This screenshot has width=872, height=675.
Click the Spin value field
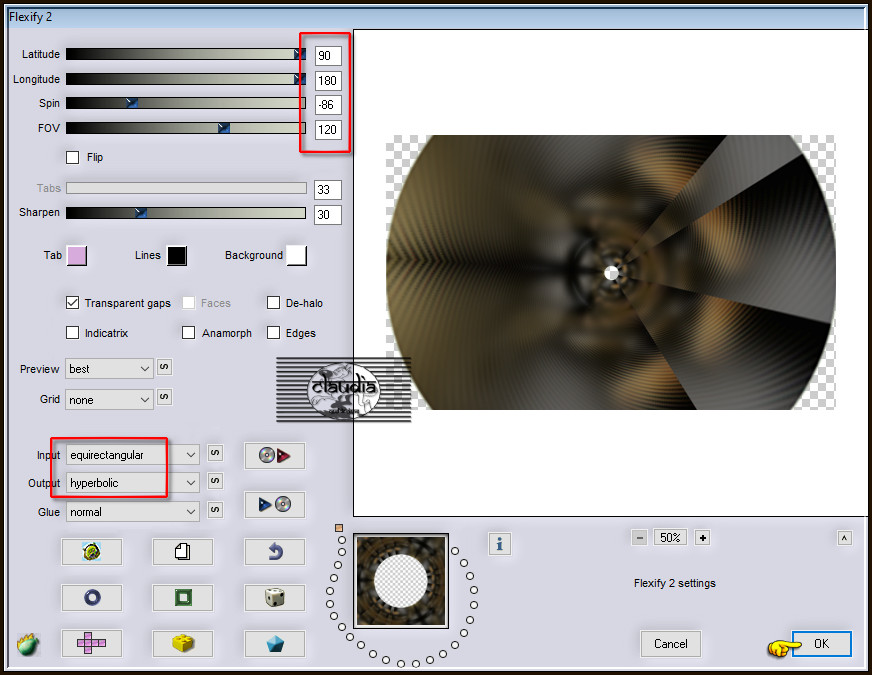tap(328, 105)
